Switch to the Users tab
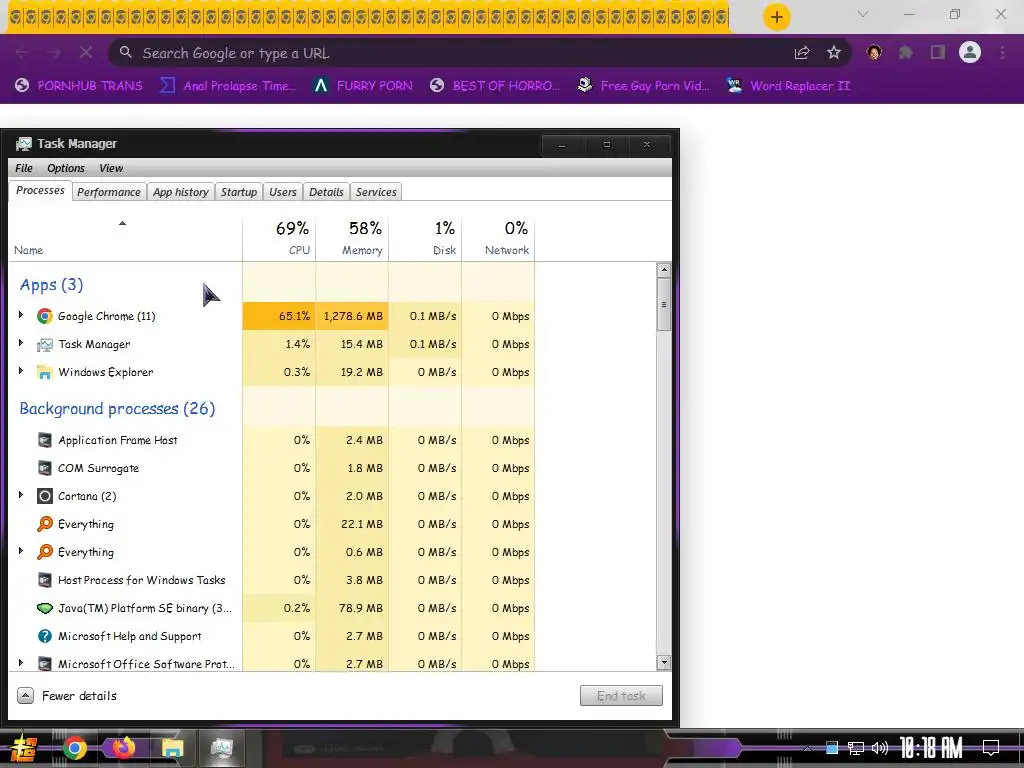 [x=283, y=192]
